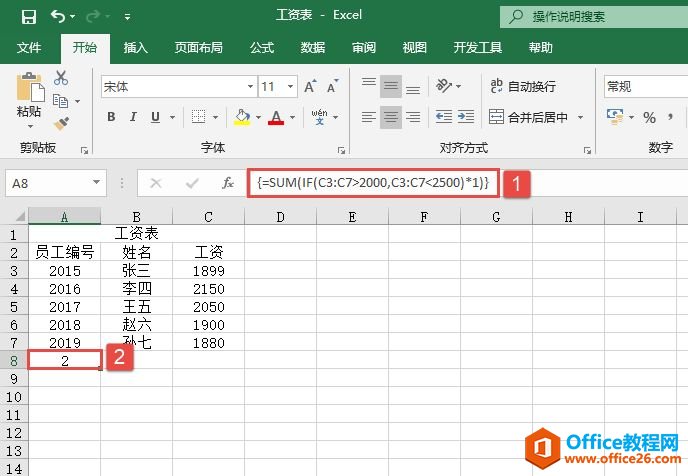Click the Undo arrow icon
This screenshot has width=688, height=476.
click(58, 16)
